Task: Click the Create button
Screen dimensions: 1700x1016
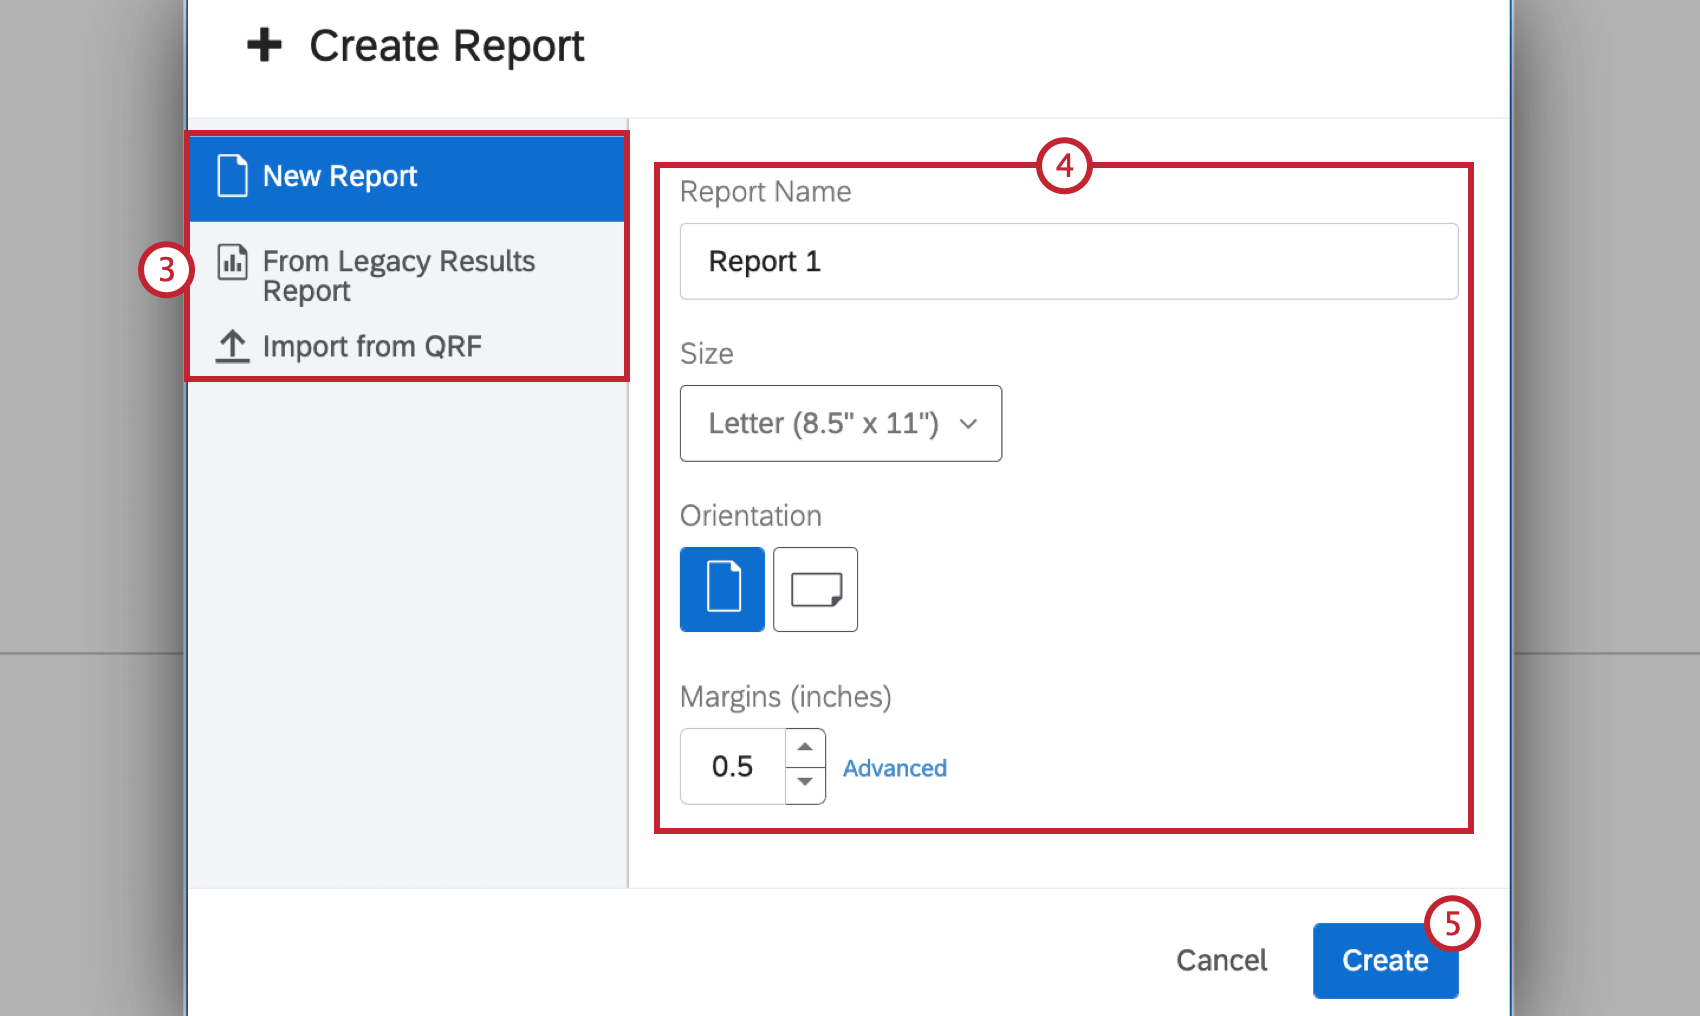Action: [x=1385, y=960]
